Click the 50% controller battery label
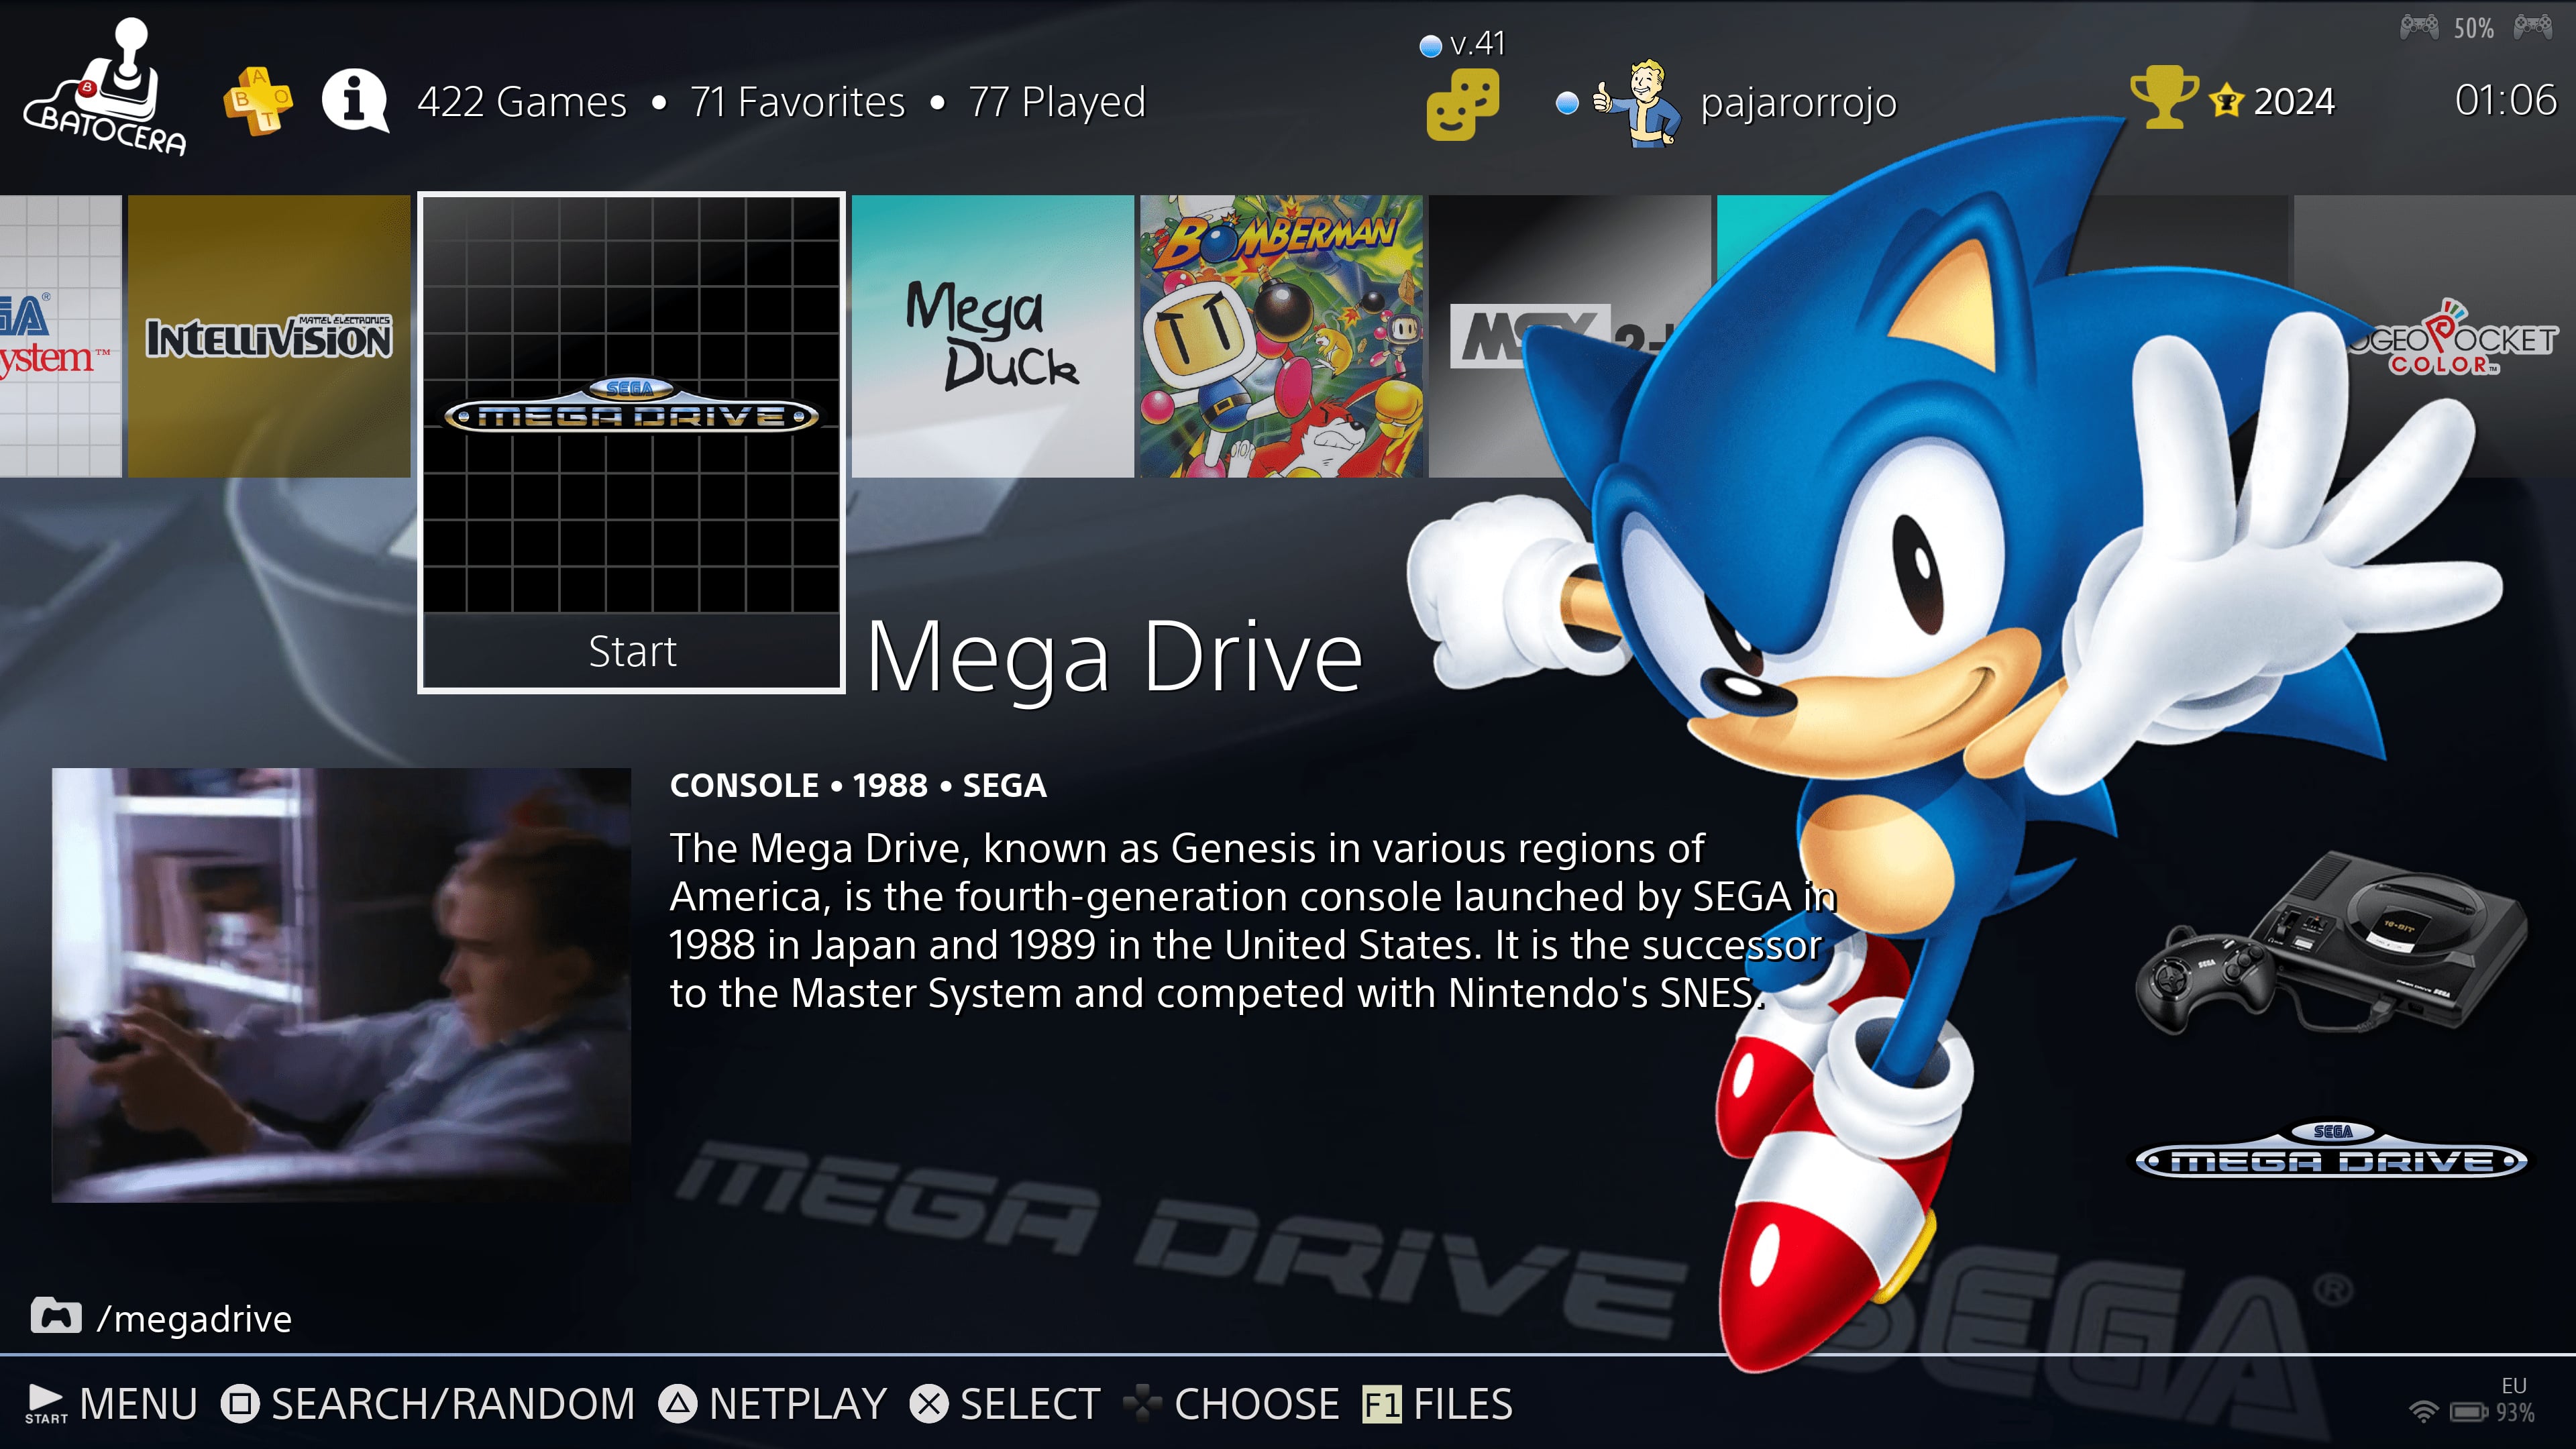Image resolution: width=2576 pixels, height=1449 pixels. click(2473, 28)
